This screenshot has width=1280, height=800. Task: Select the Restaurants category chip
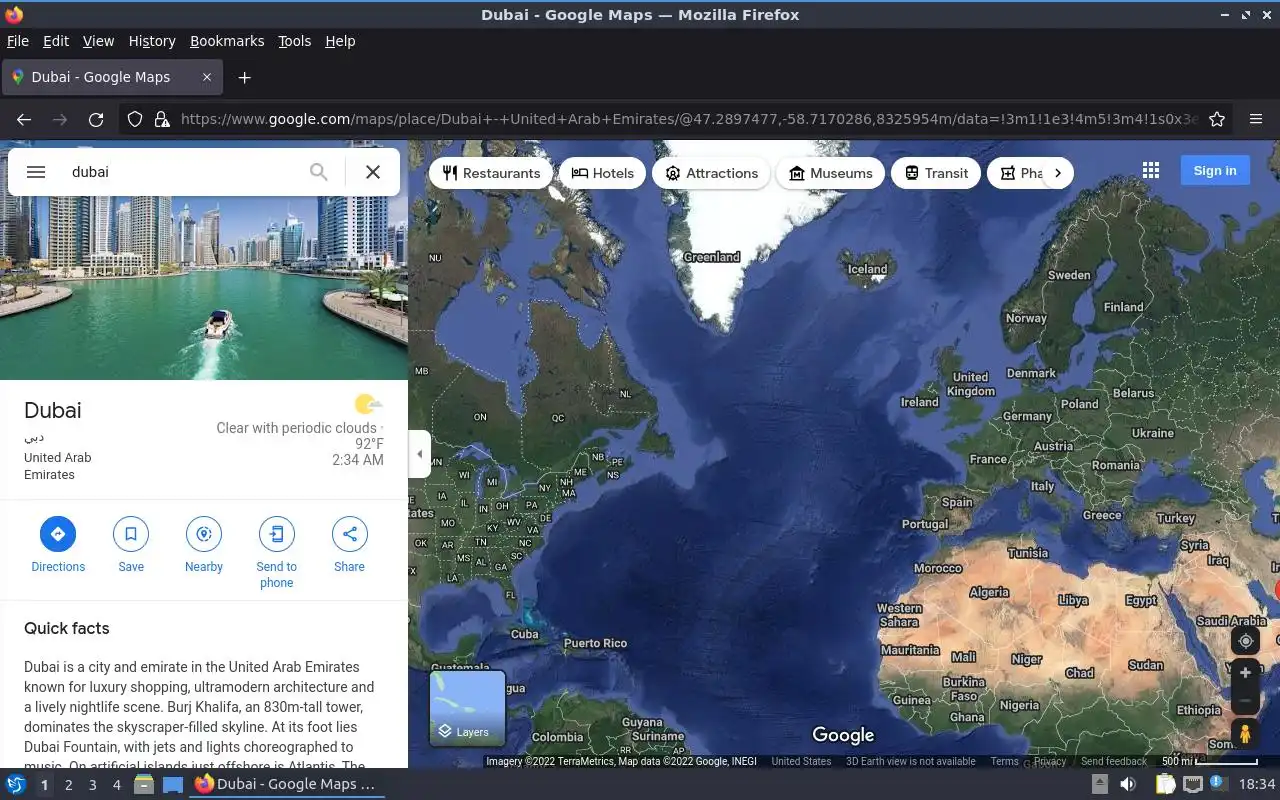491,173
